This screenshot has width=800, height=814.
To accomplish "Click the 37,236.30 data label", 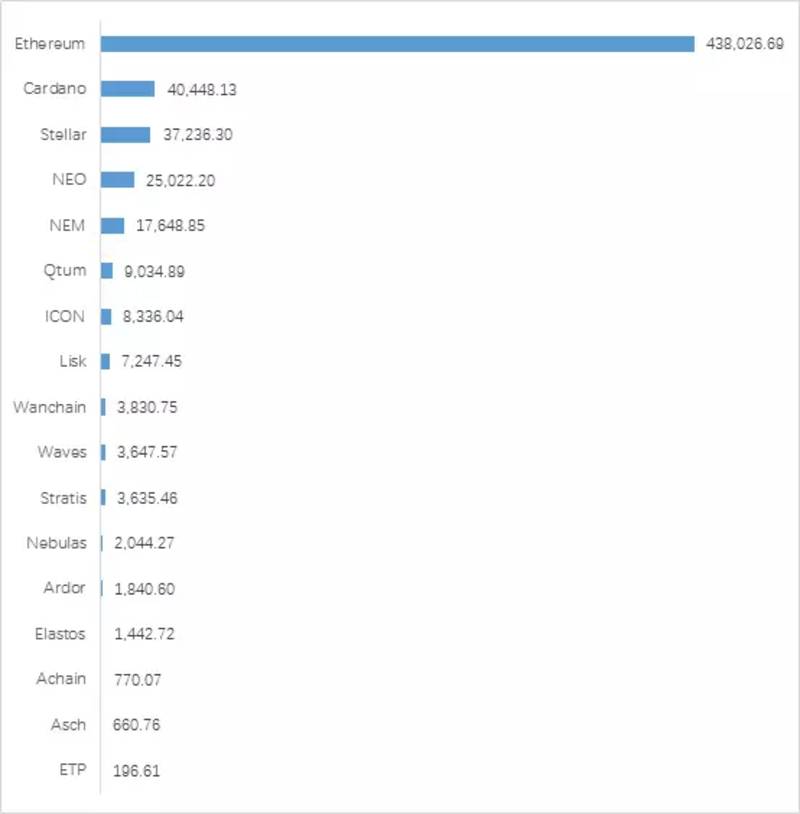I will 198,134.
